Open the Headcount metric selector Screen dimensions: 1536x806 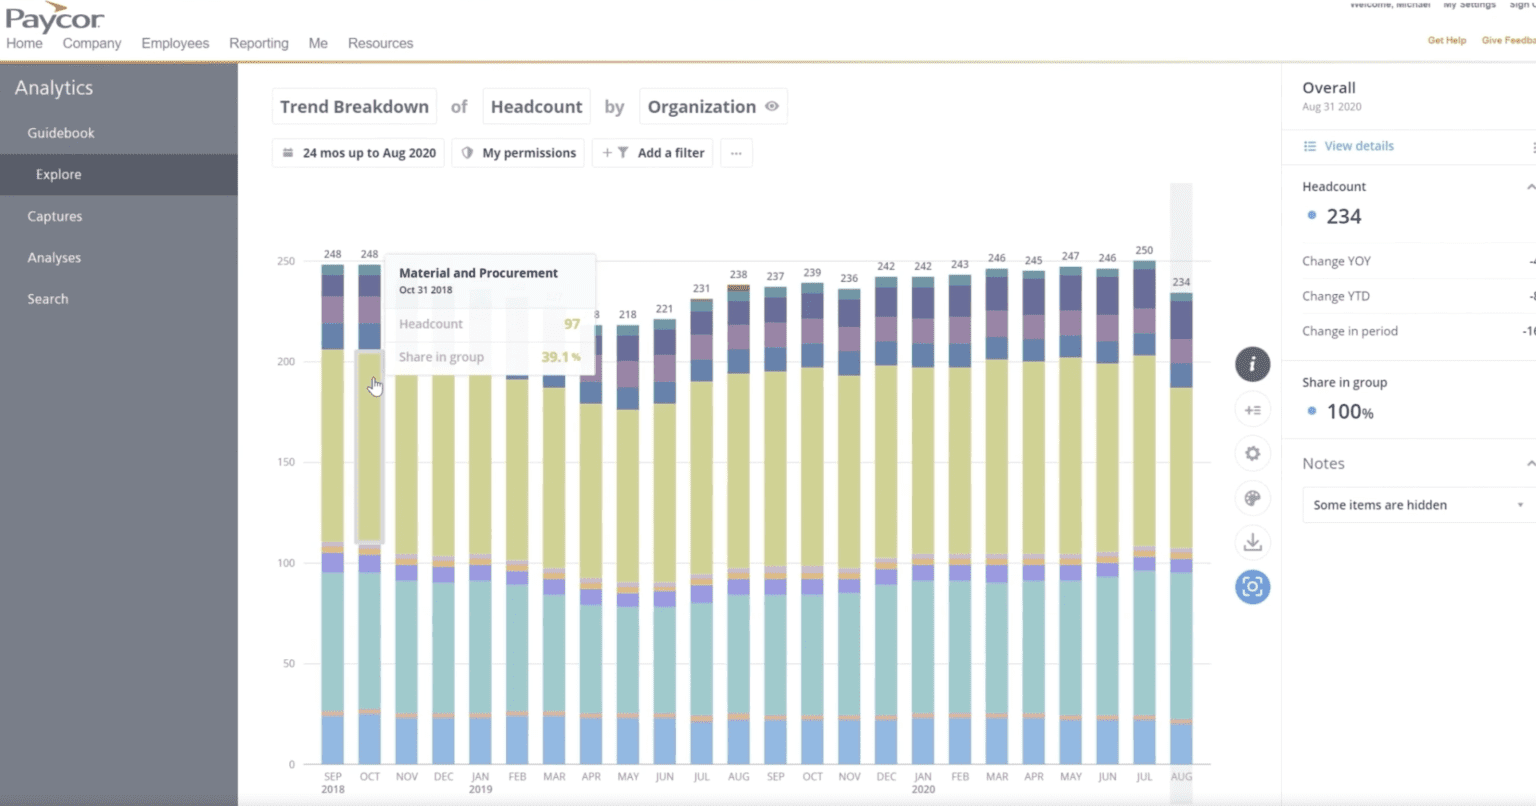click(536, 107)
